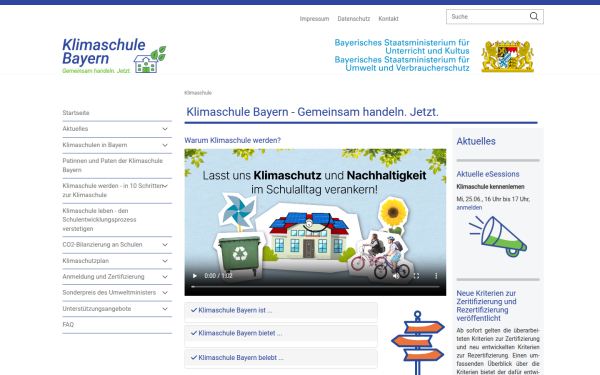
Task: Click the 'anmelden' link for the eSession
Action: [x=469, y=207]
